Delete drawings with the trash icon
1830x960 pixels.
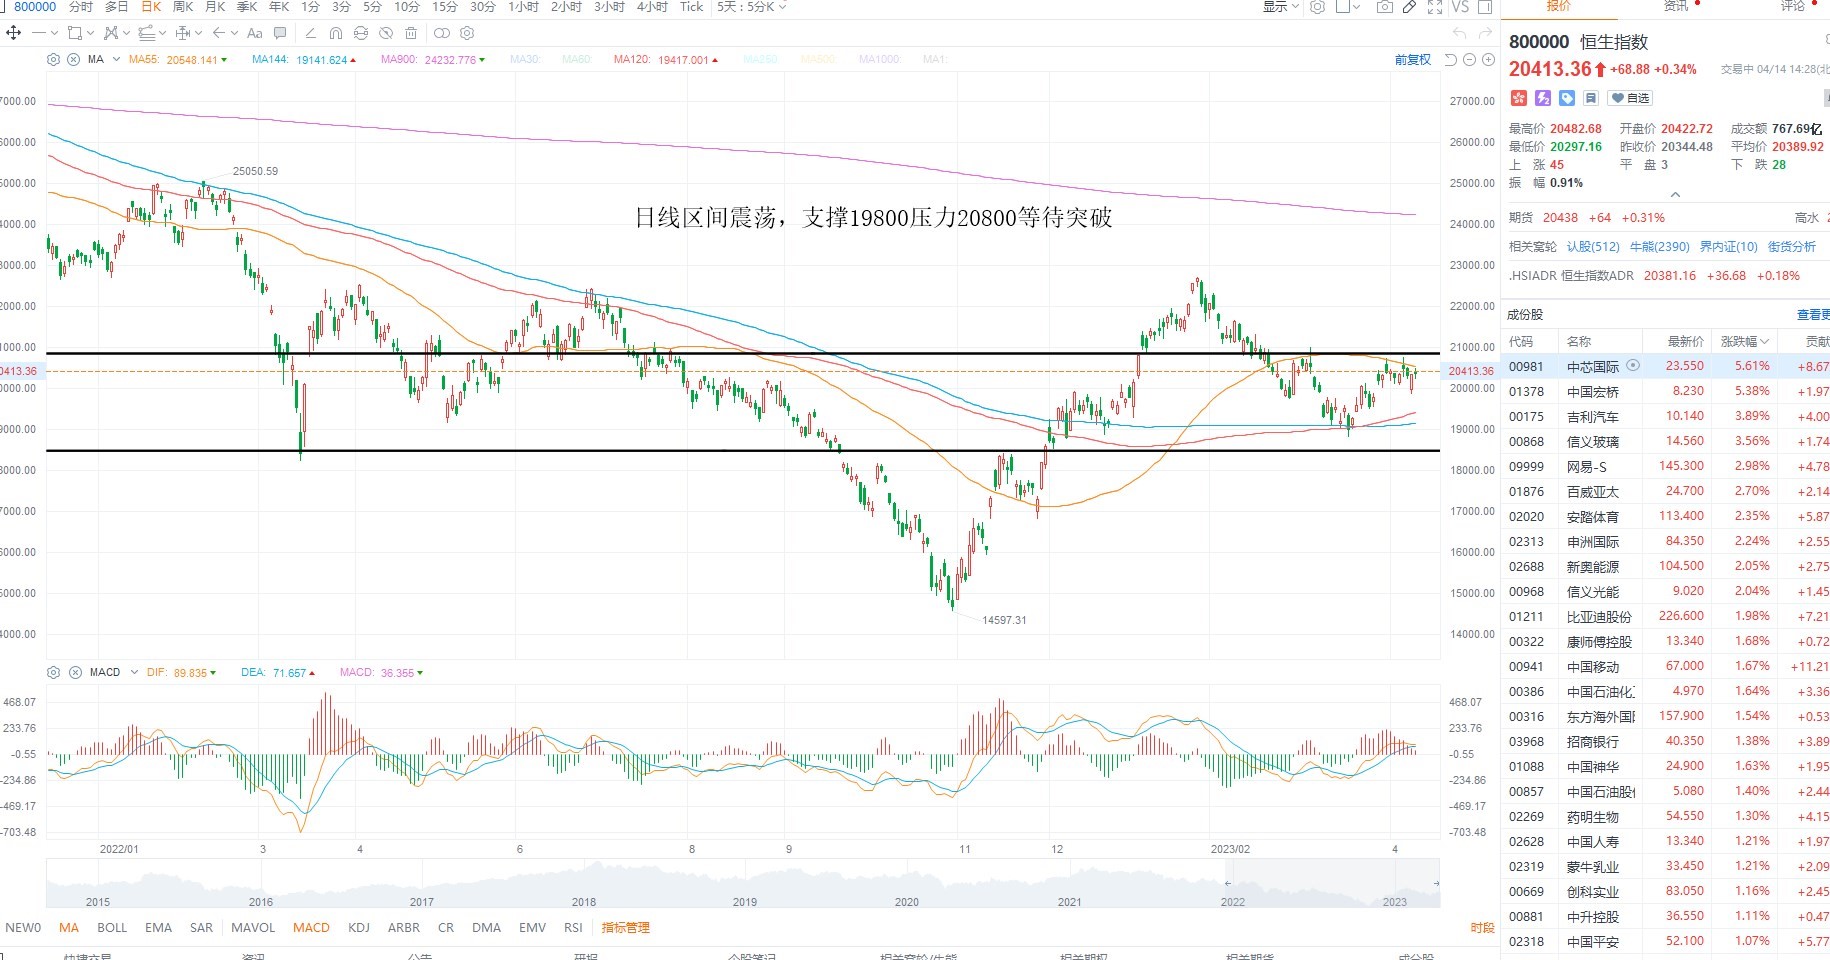click(411, 33)
